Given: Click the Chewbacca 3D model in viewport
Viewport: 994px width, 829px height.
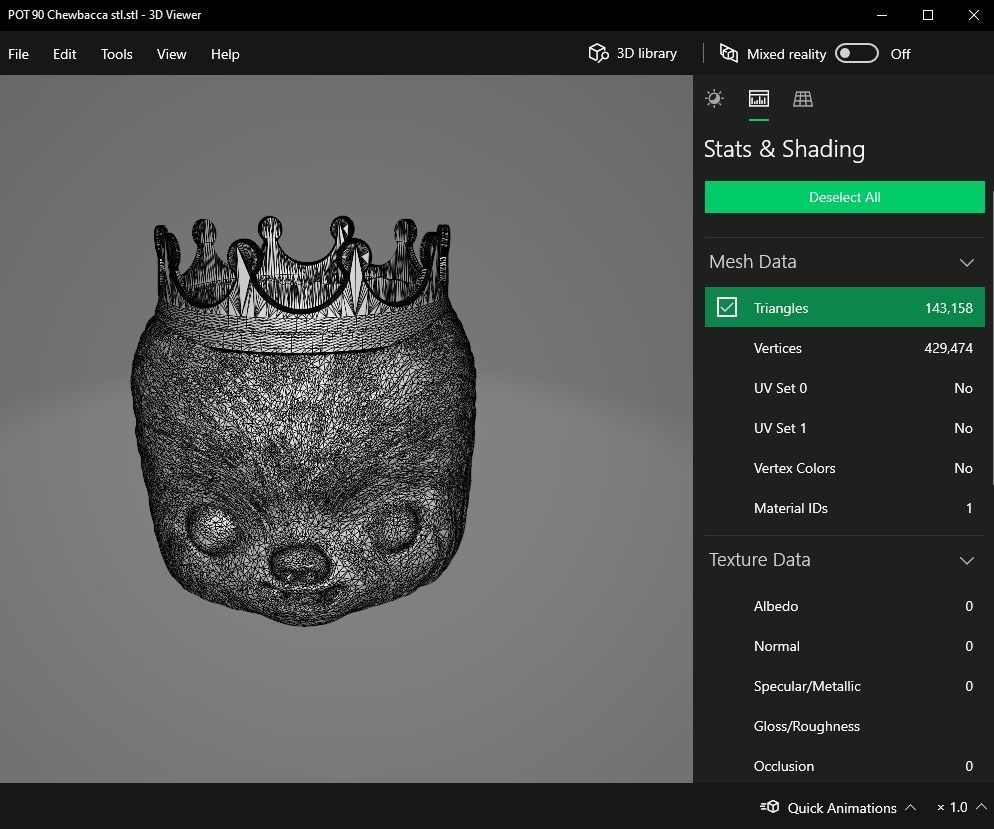Looking at the screenshot, I should (x=303, y=421).
